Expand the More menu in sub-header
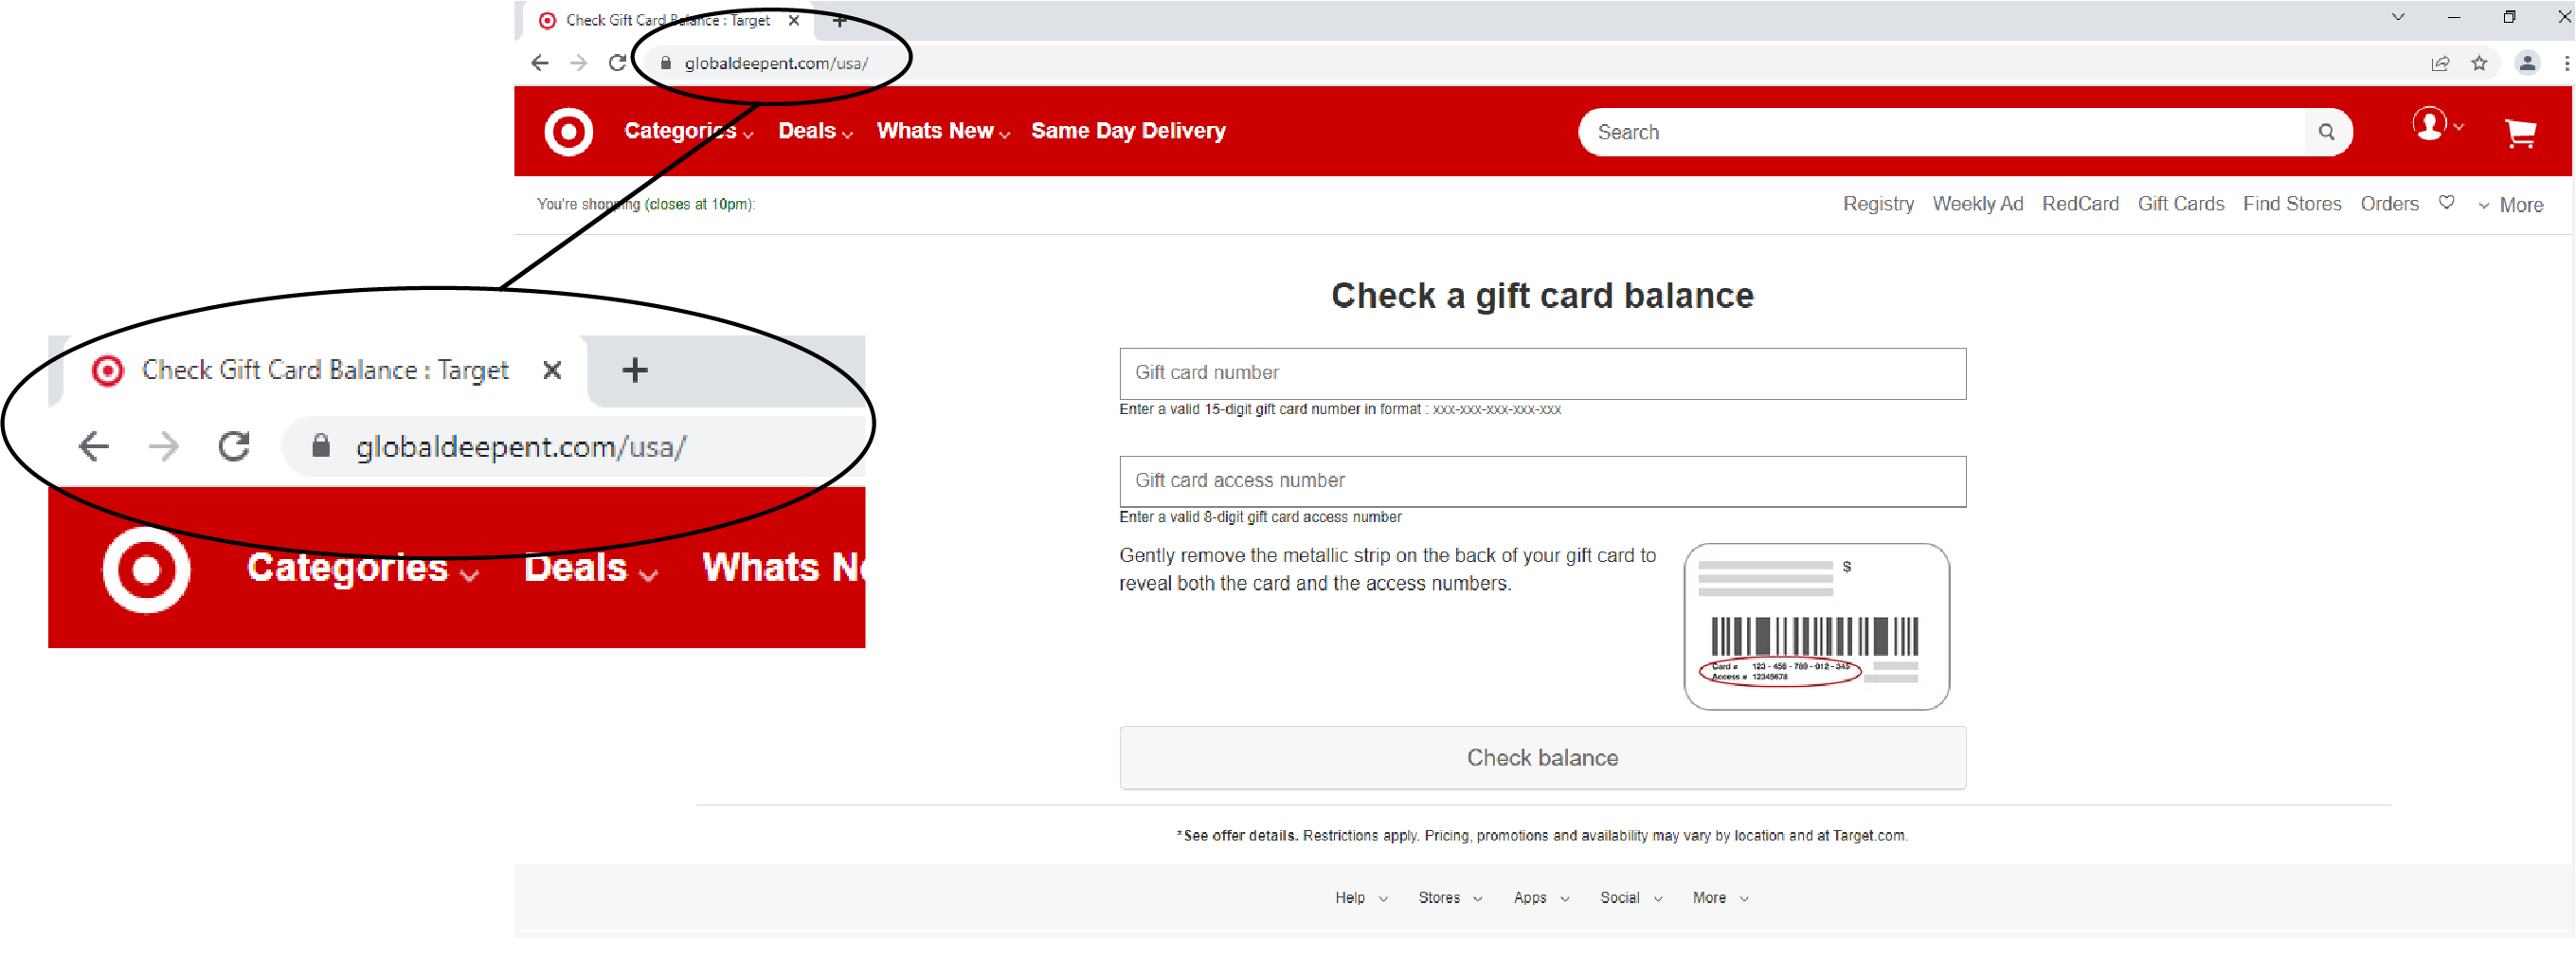Image resolution: width=2576 pixels, height=959 pixels. [2510, 205]
